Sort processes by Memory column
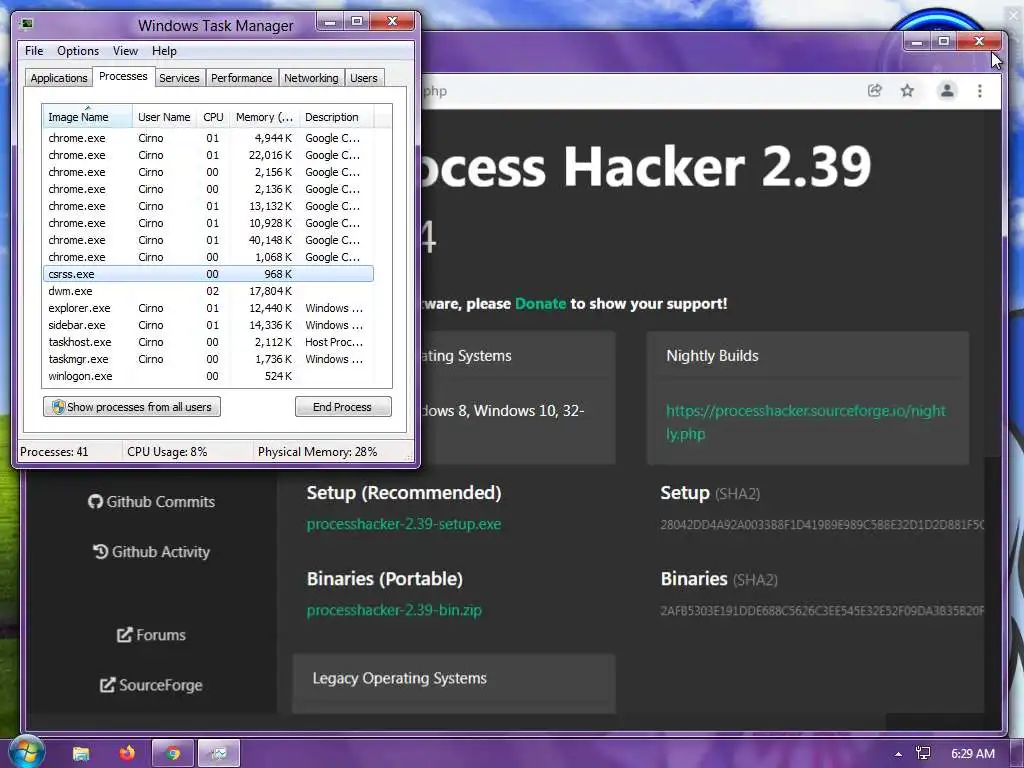 coord(264,117)
